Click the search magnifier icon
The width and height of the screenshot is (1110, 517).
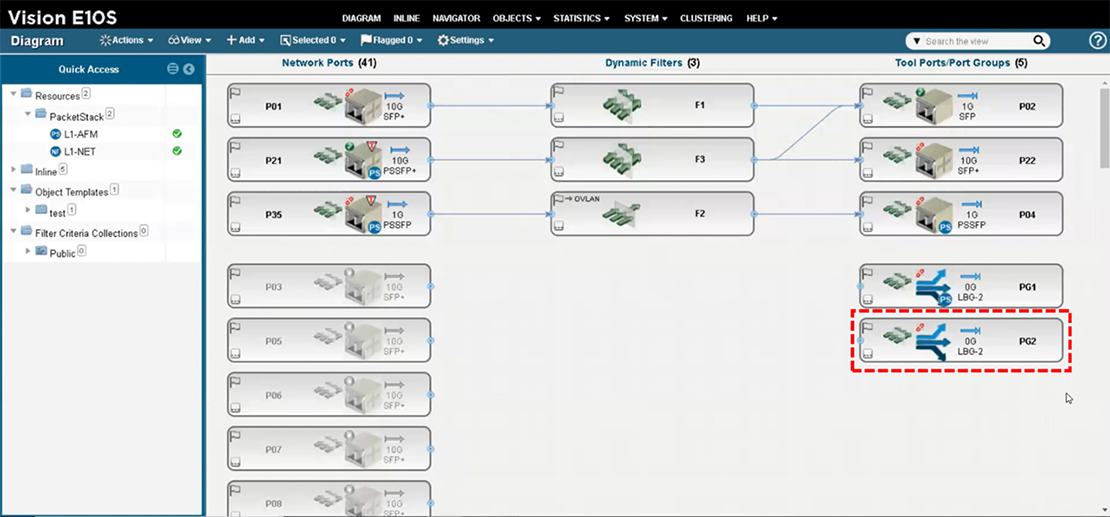pyautogui.click(x=1040, y=41)
